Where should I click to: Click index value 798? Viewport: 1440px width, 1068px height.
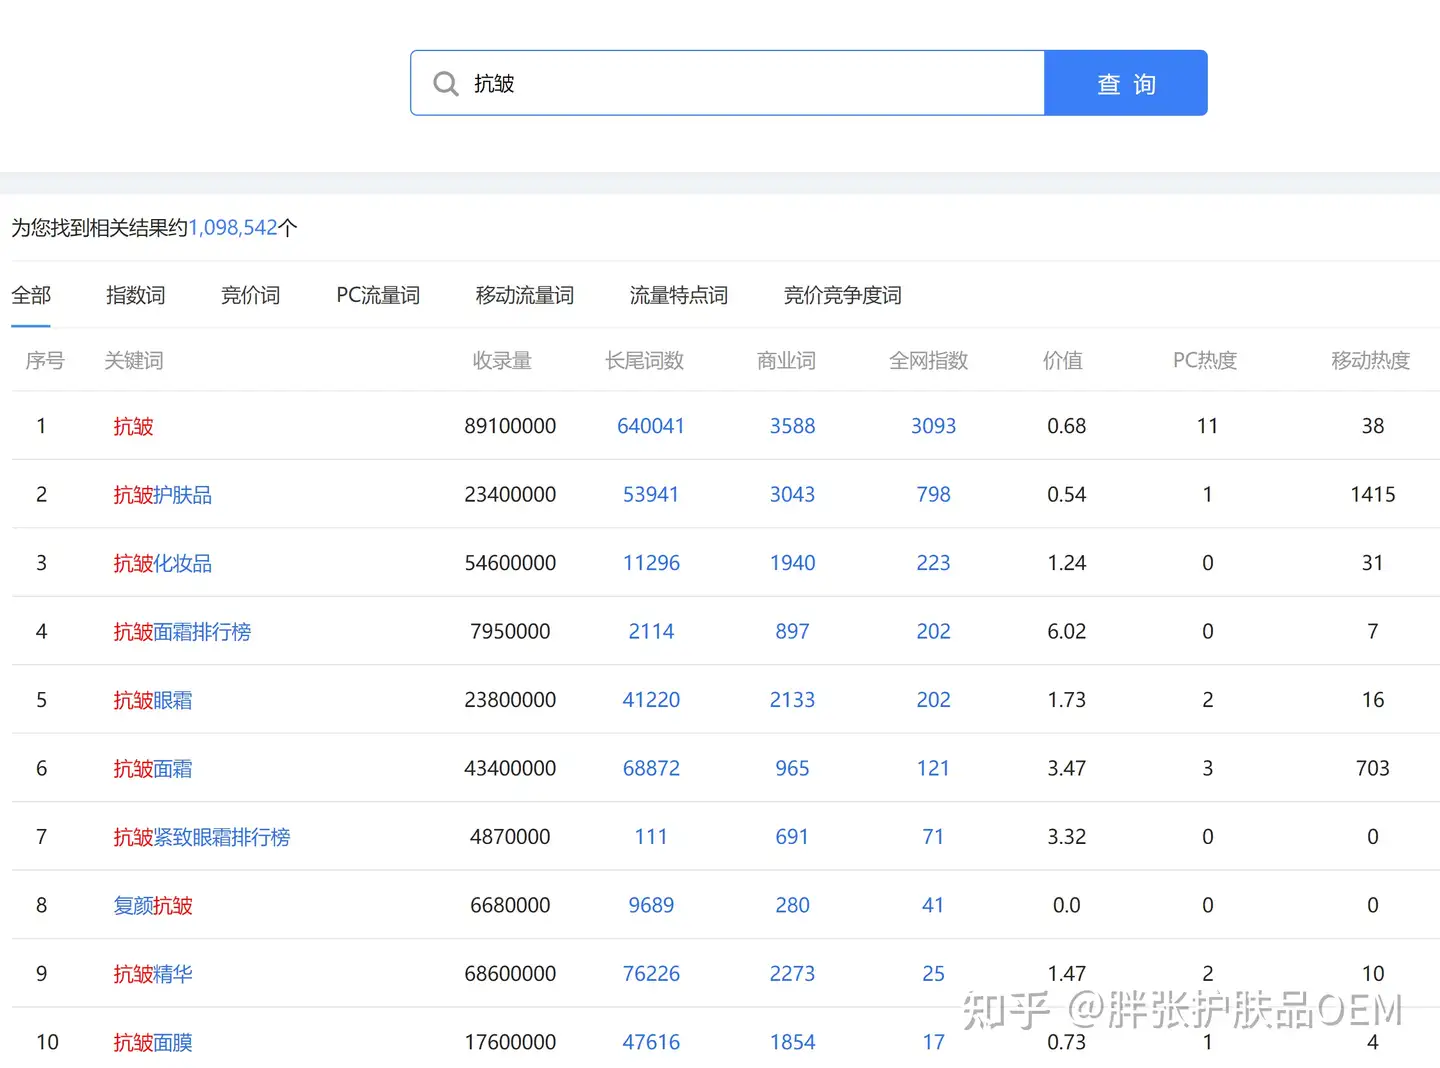coord(933,495)
